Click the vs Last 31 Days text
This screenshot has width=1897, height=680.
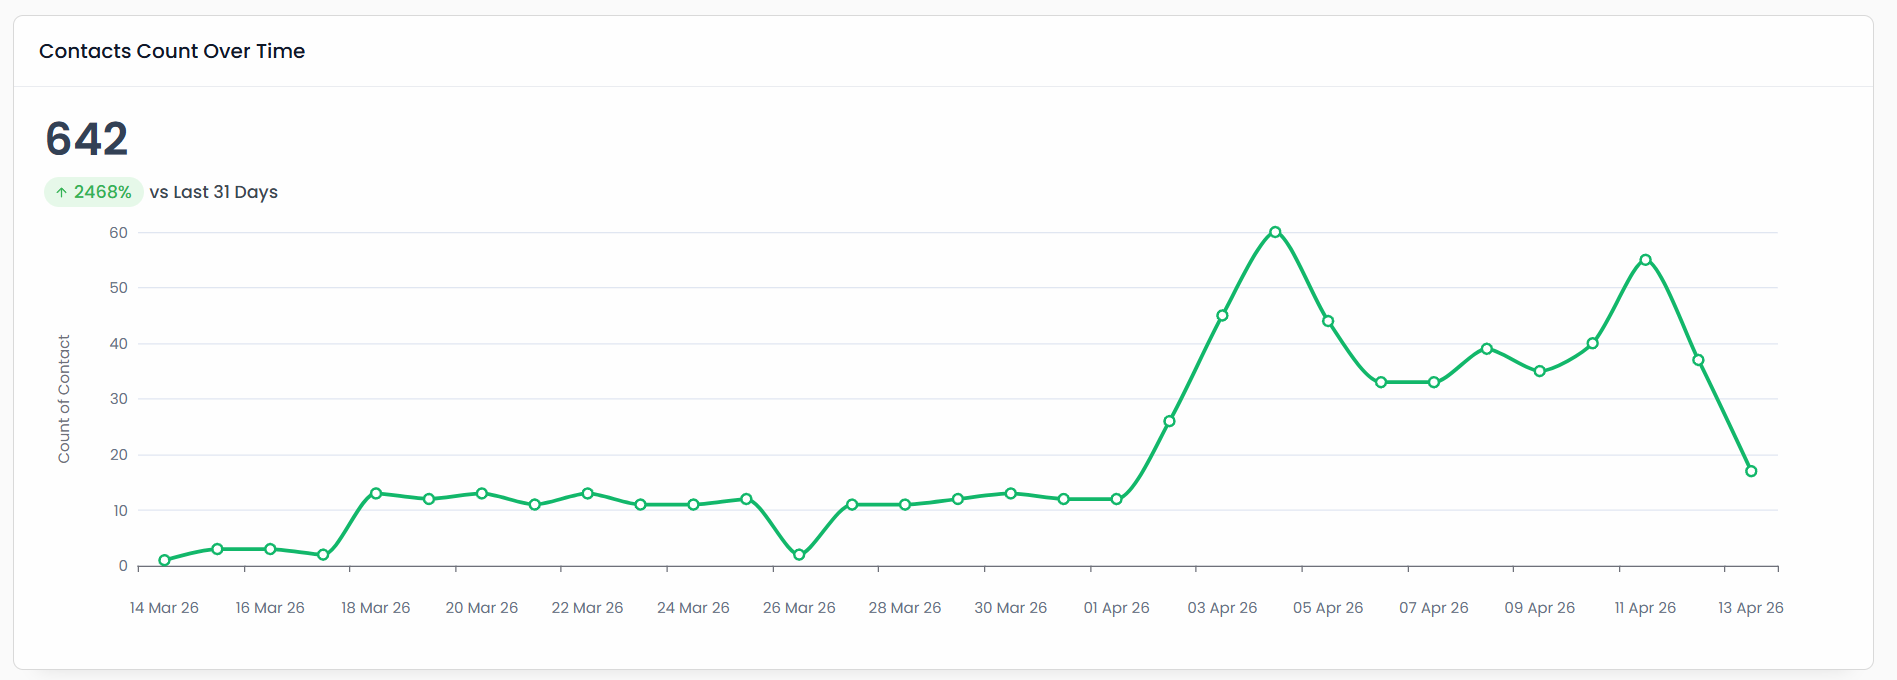(214, 192)
